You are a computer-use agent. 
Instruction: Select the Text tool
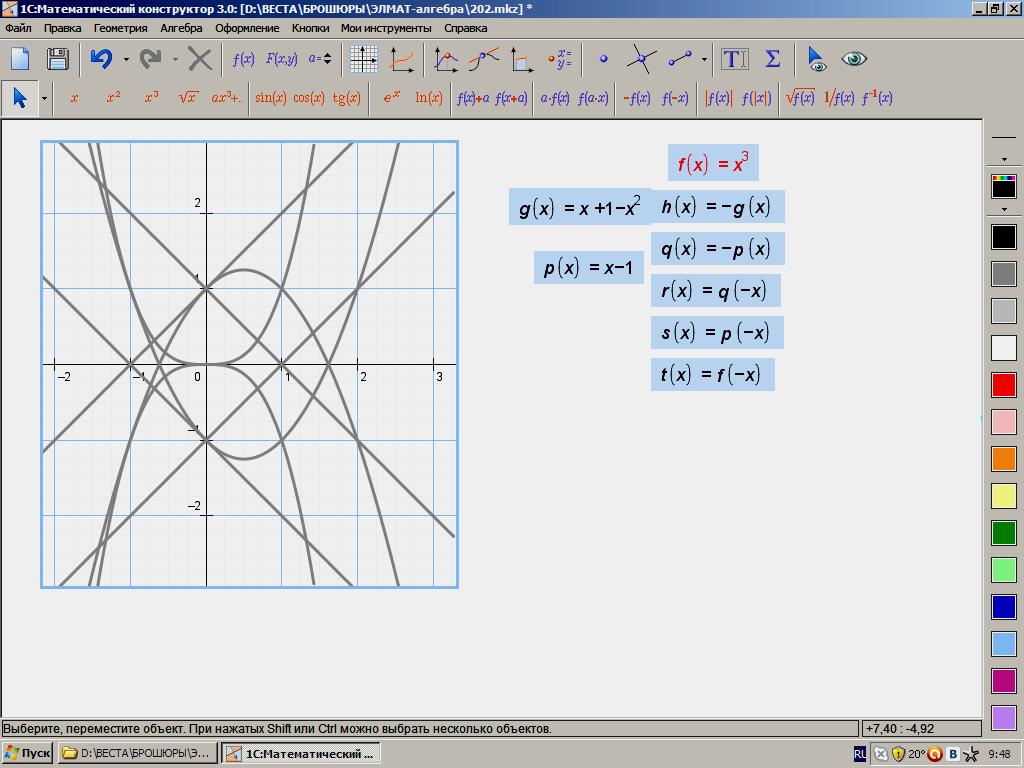pyautogui.click(x=734, y=59)
